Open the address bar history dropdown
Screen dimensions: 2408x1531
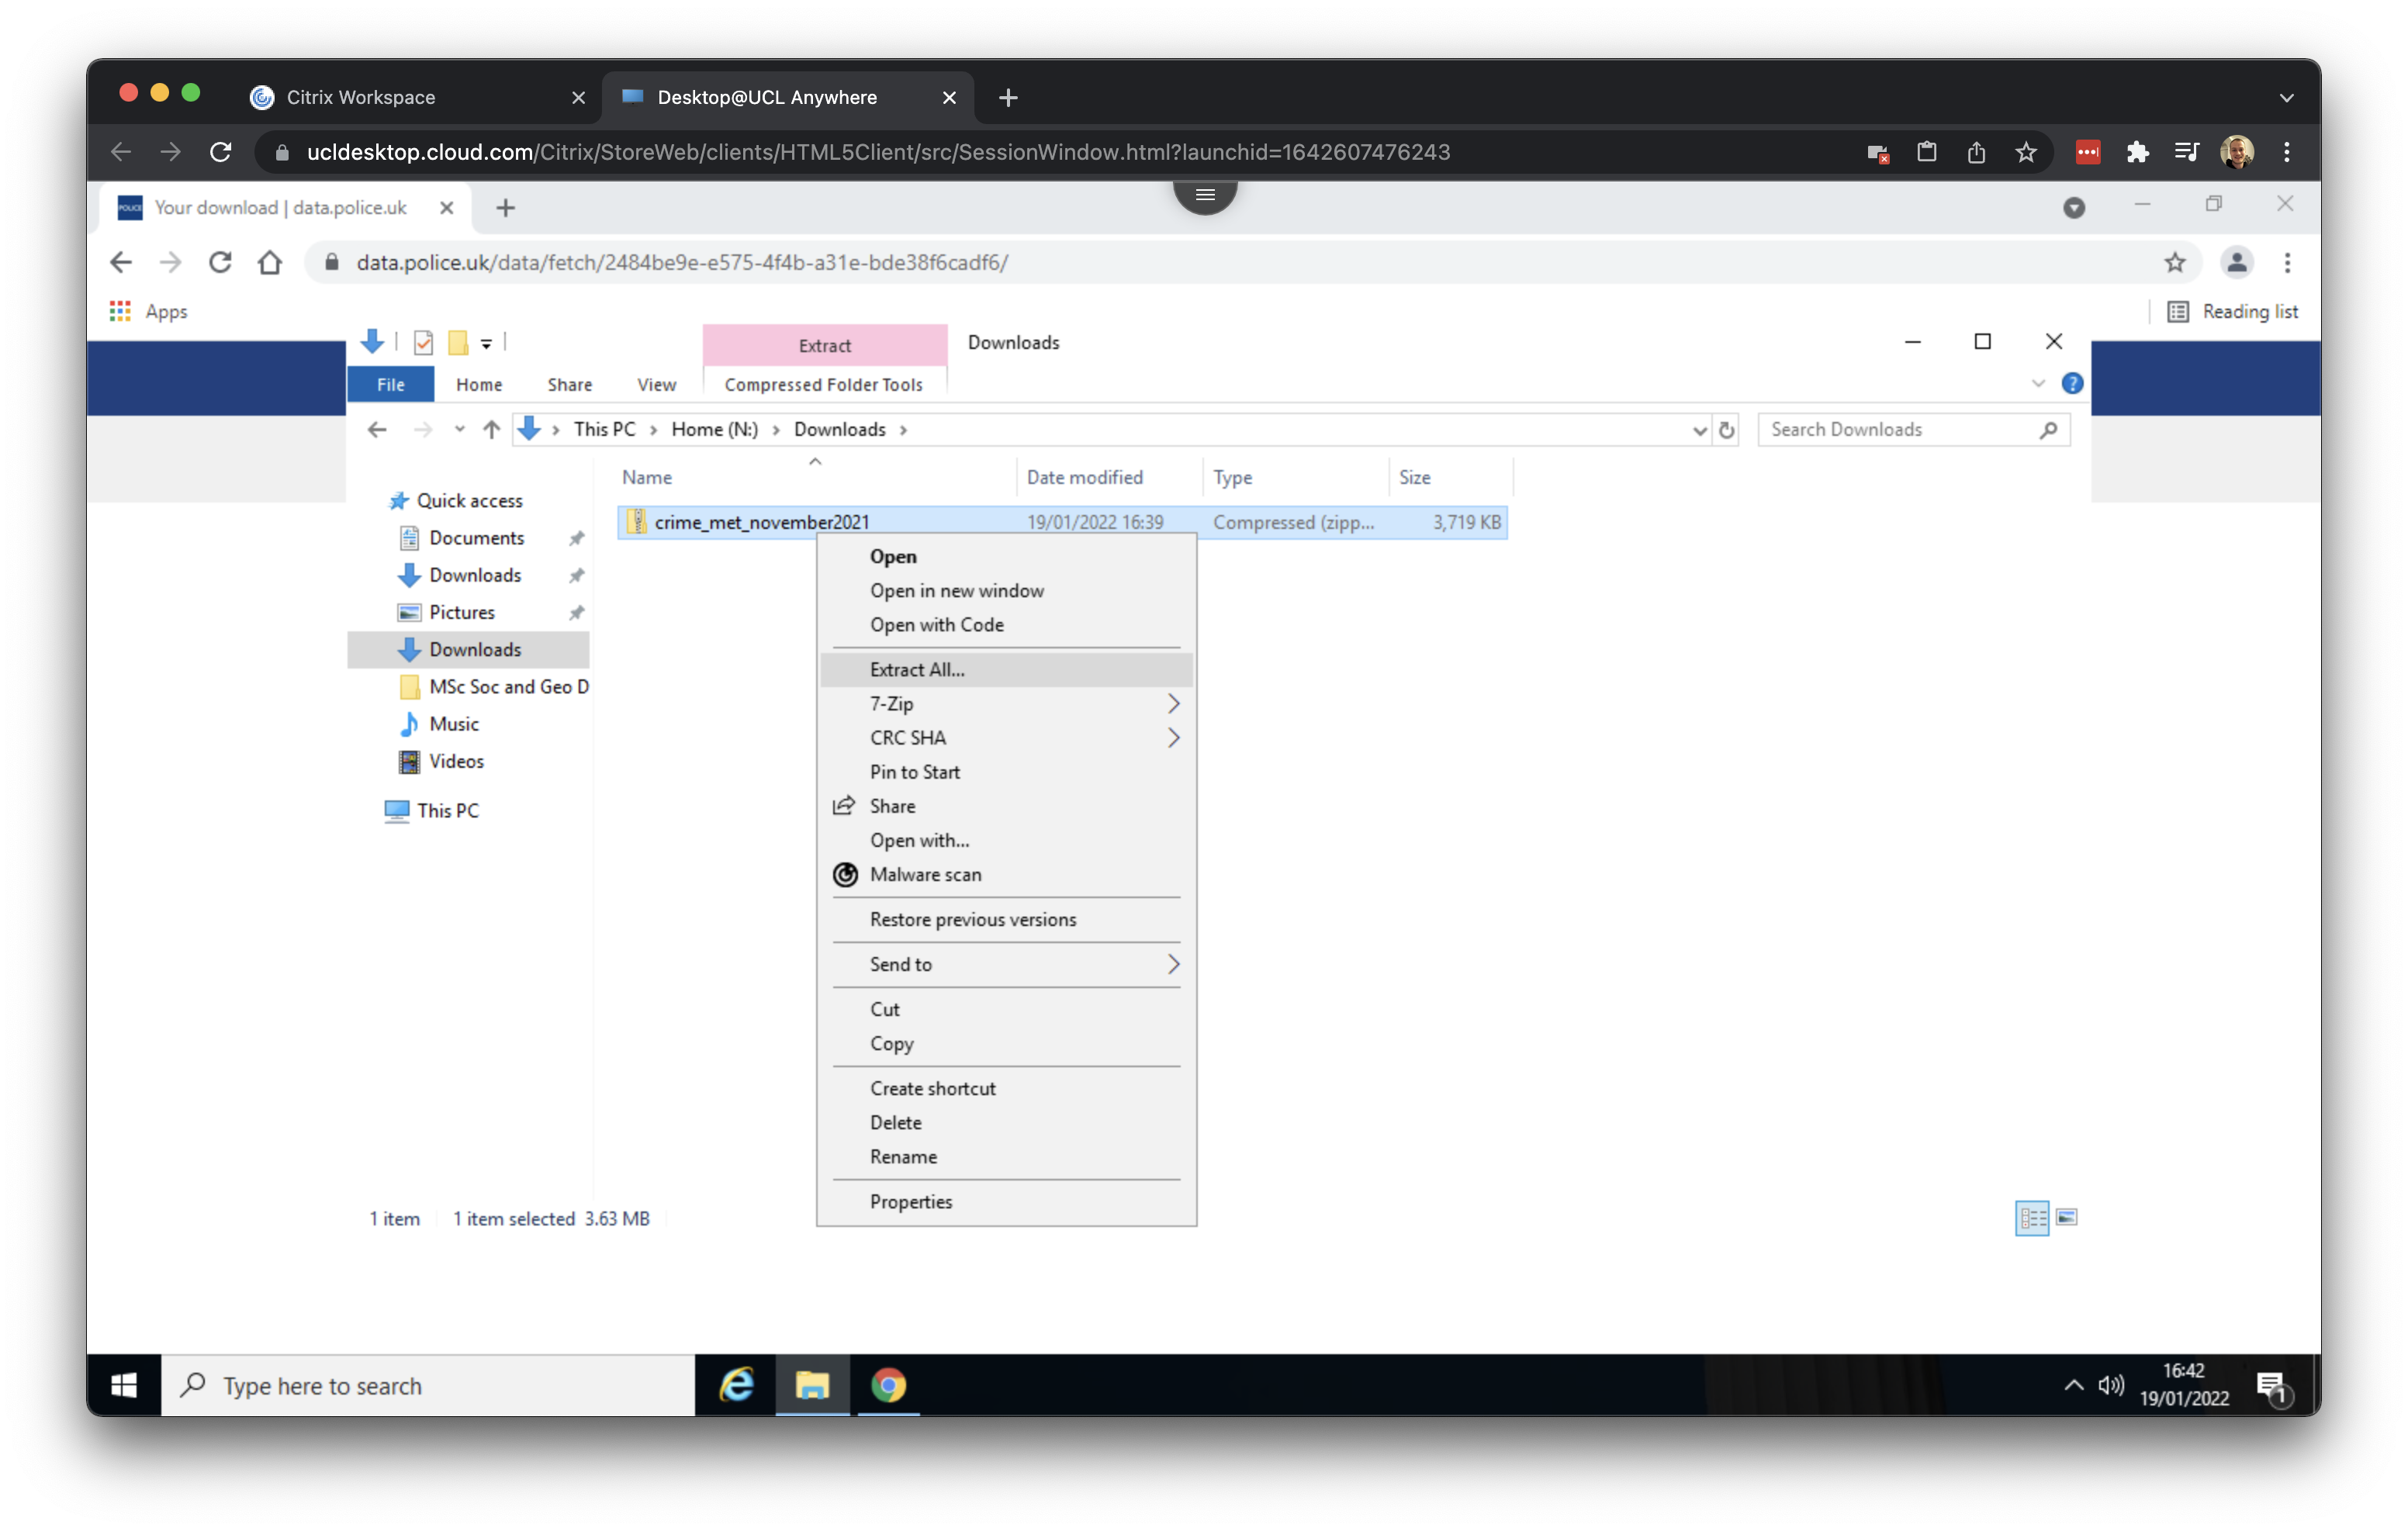pos(1698,430)
